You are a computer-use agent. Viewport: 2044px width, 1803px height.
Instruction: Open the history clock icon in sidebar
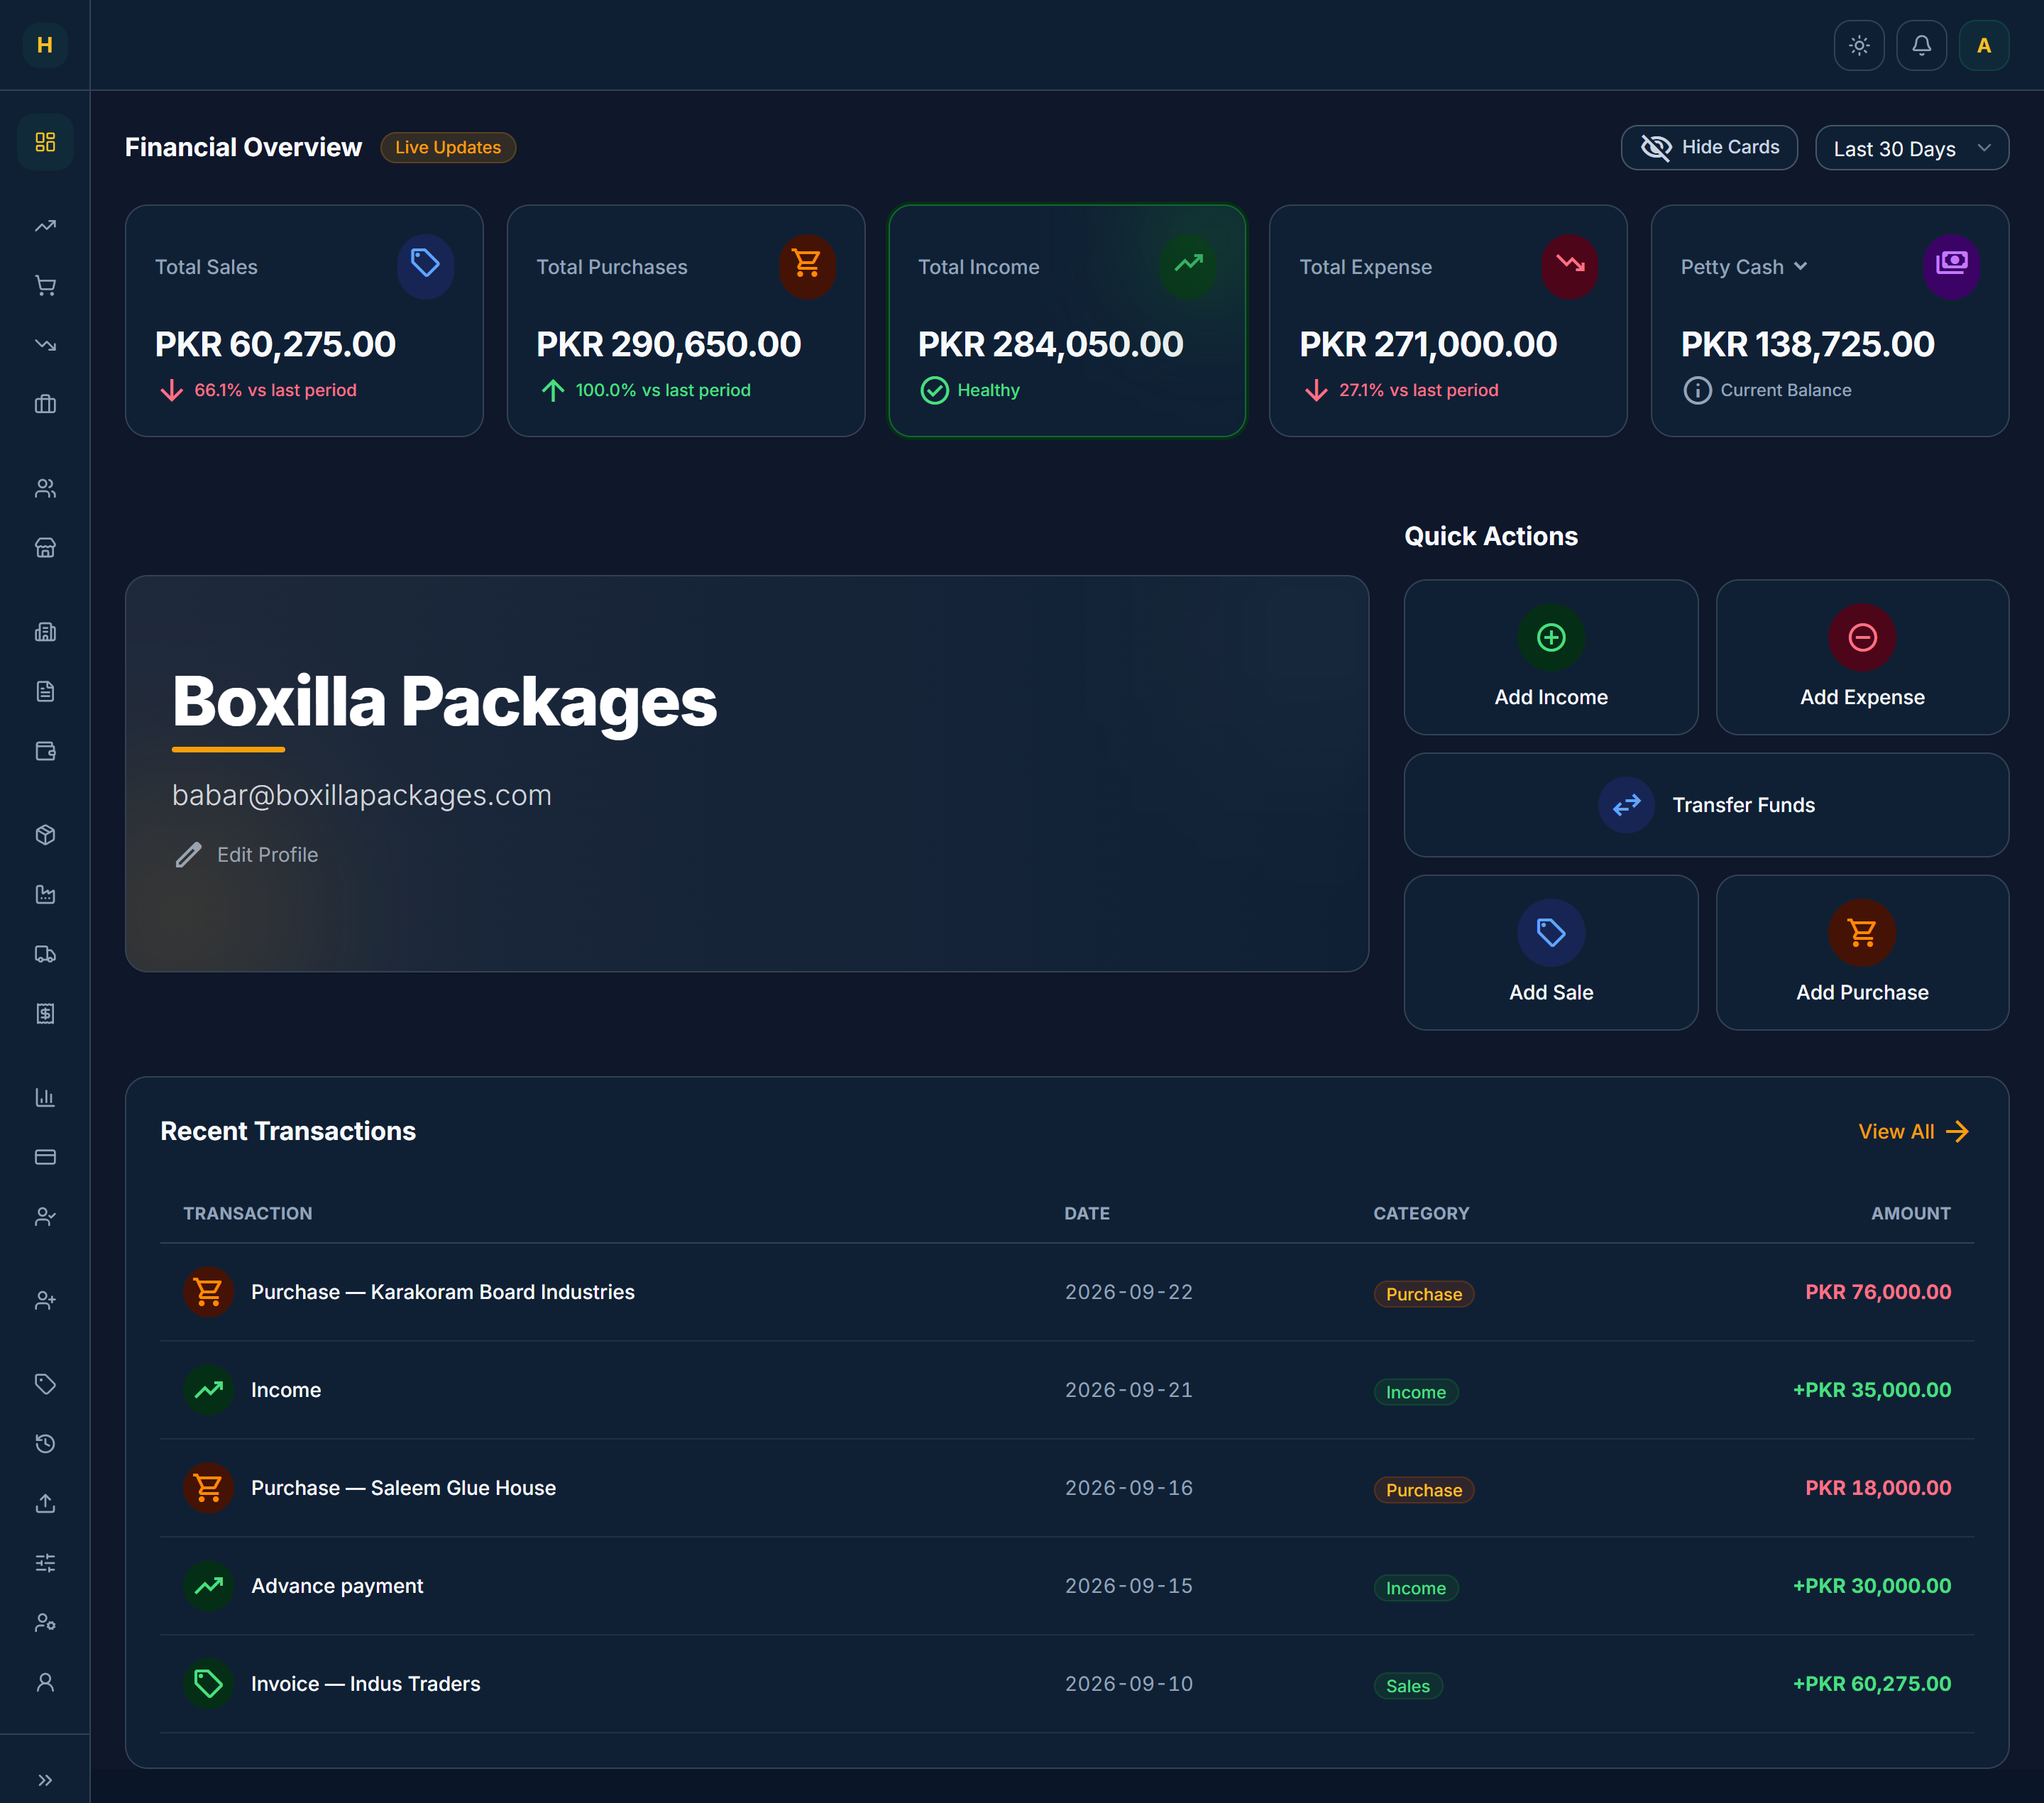coord(45,1444)
